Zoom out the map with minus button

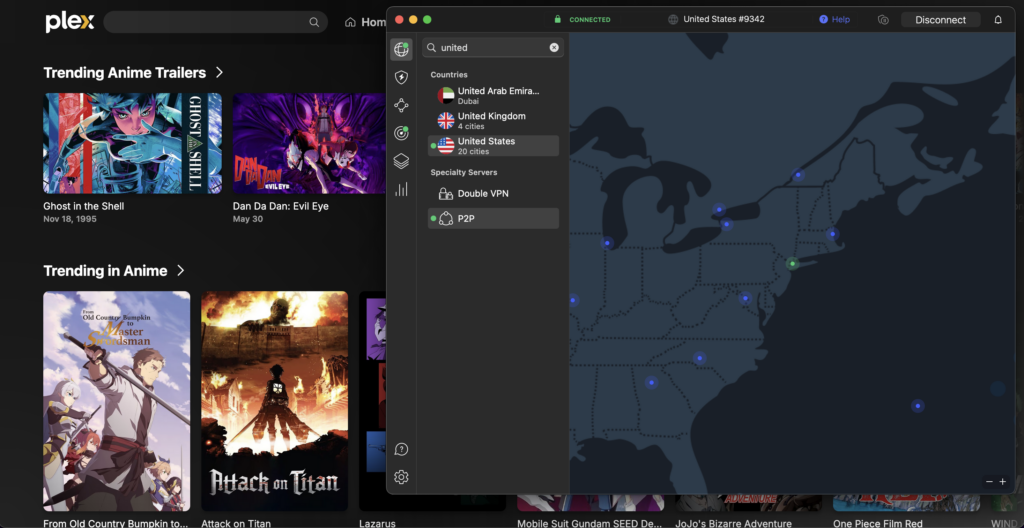[x=989, y=482]
